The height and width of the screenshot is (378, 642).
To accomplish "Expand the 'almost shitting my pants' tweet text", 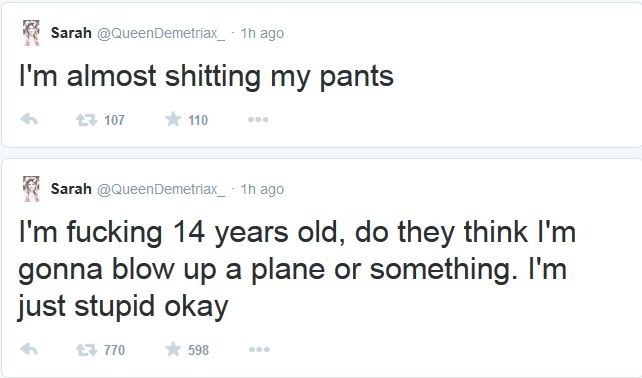I will (x=206, y=77).
